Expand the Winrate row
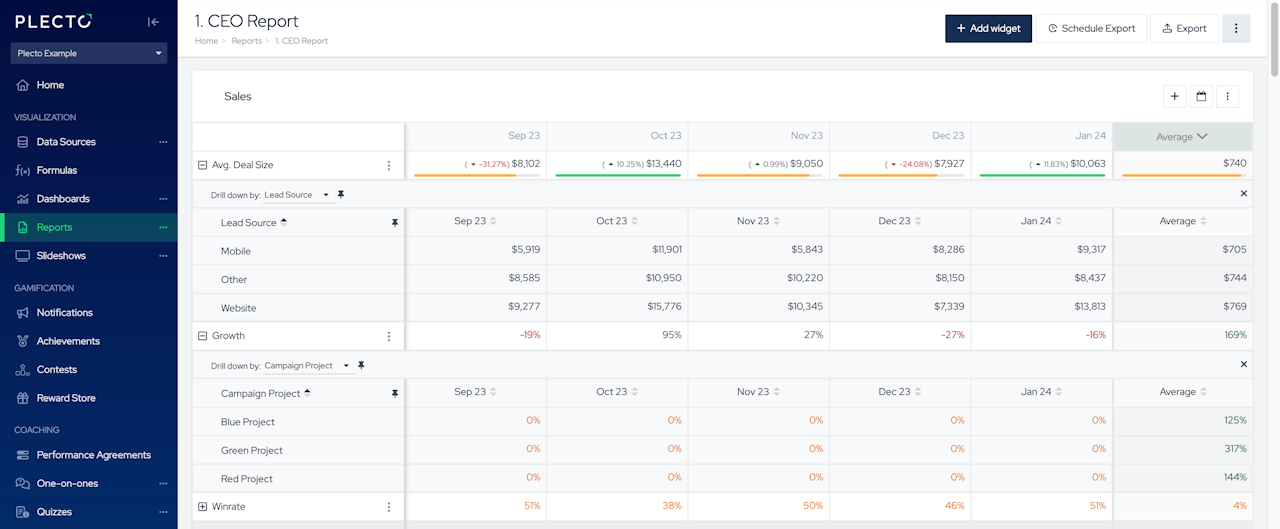Viewport: 1280px width, 529px height. (202, 507)
